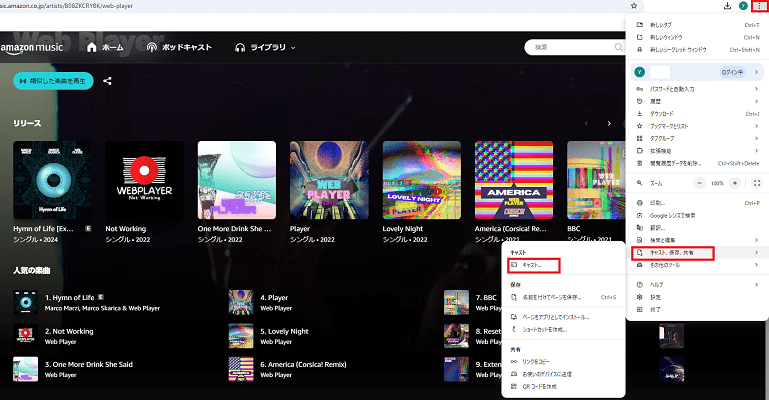Select 新しいウィンドウ in the Chrome menu
769x400 pixels.
point(697,37)
